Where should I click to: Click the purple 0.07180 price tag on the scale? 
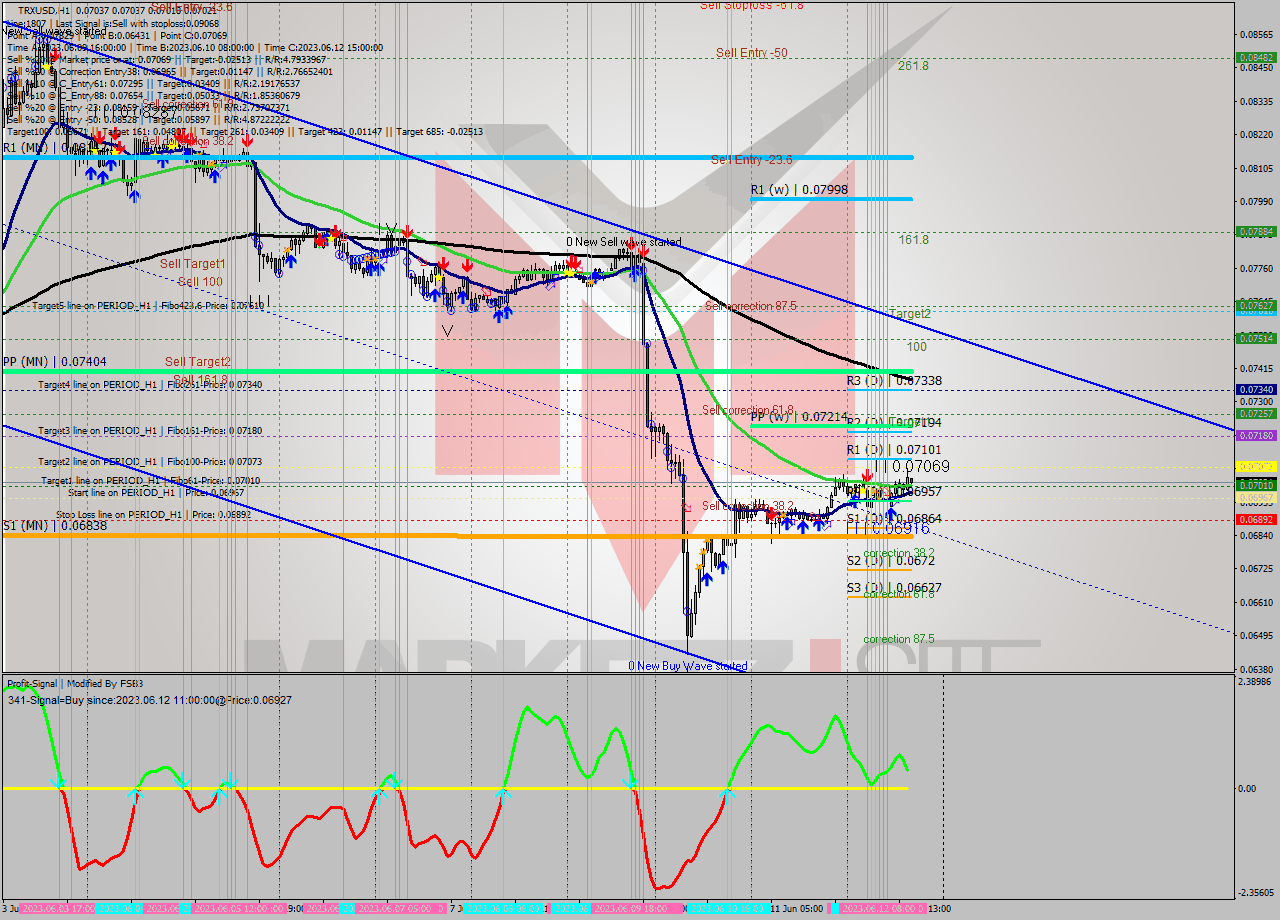(1256, 434)
